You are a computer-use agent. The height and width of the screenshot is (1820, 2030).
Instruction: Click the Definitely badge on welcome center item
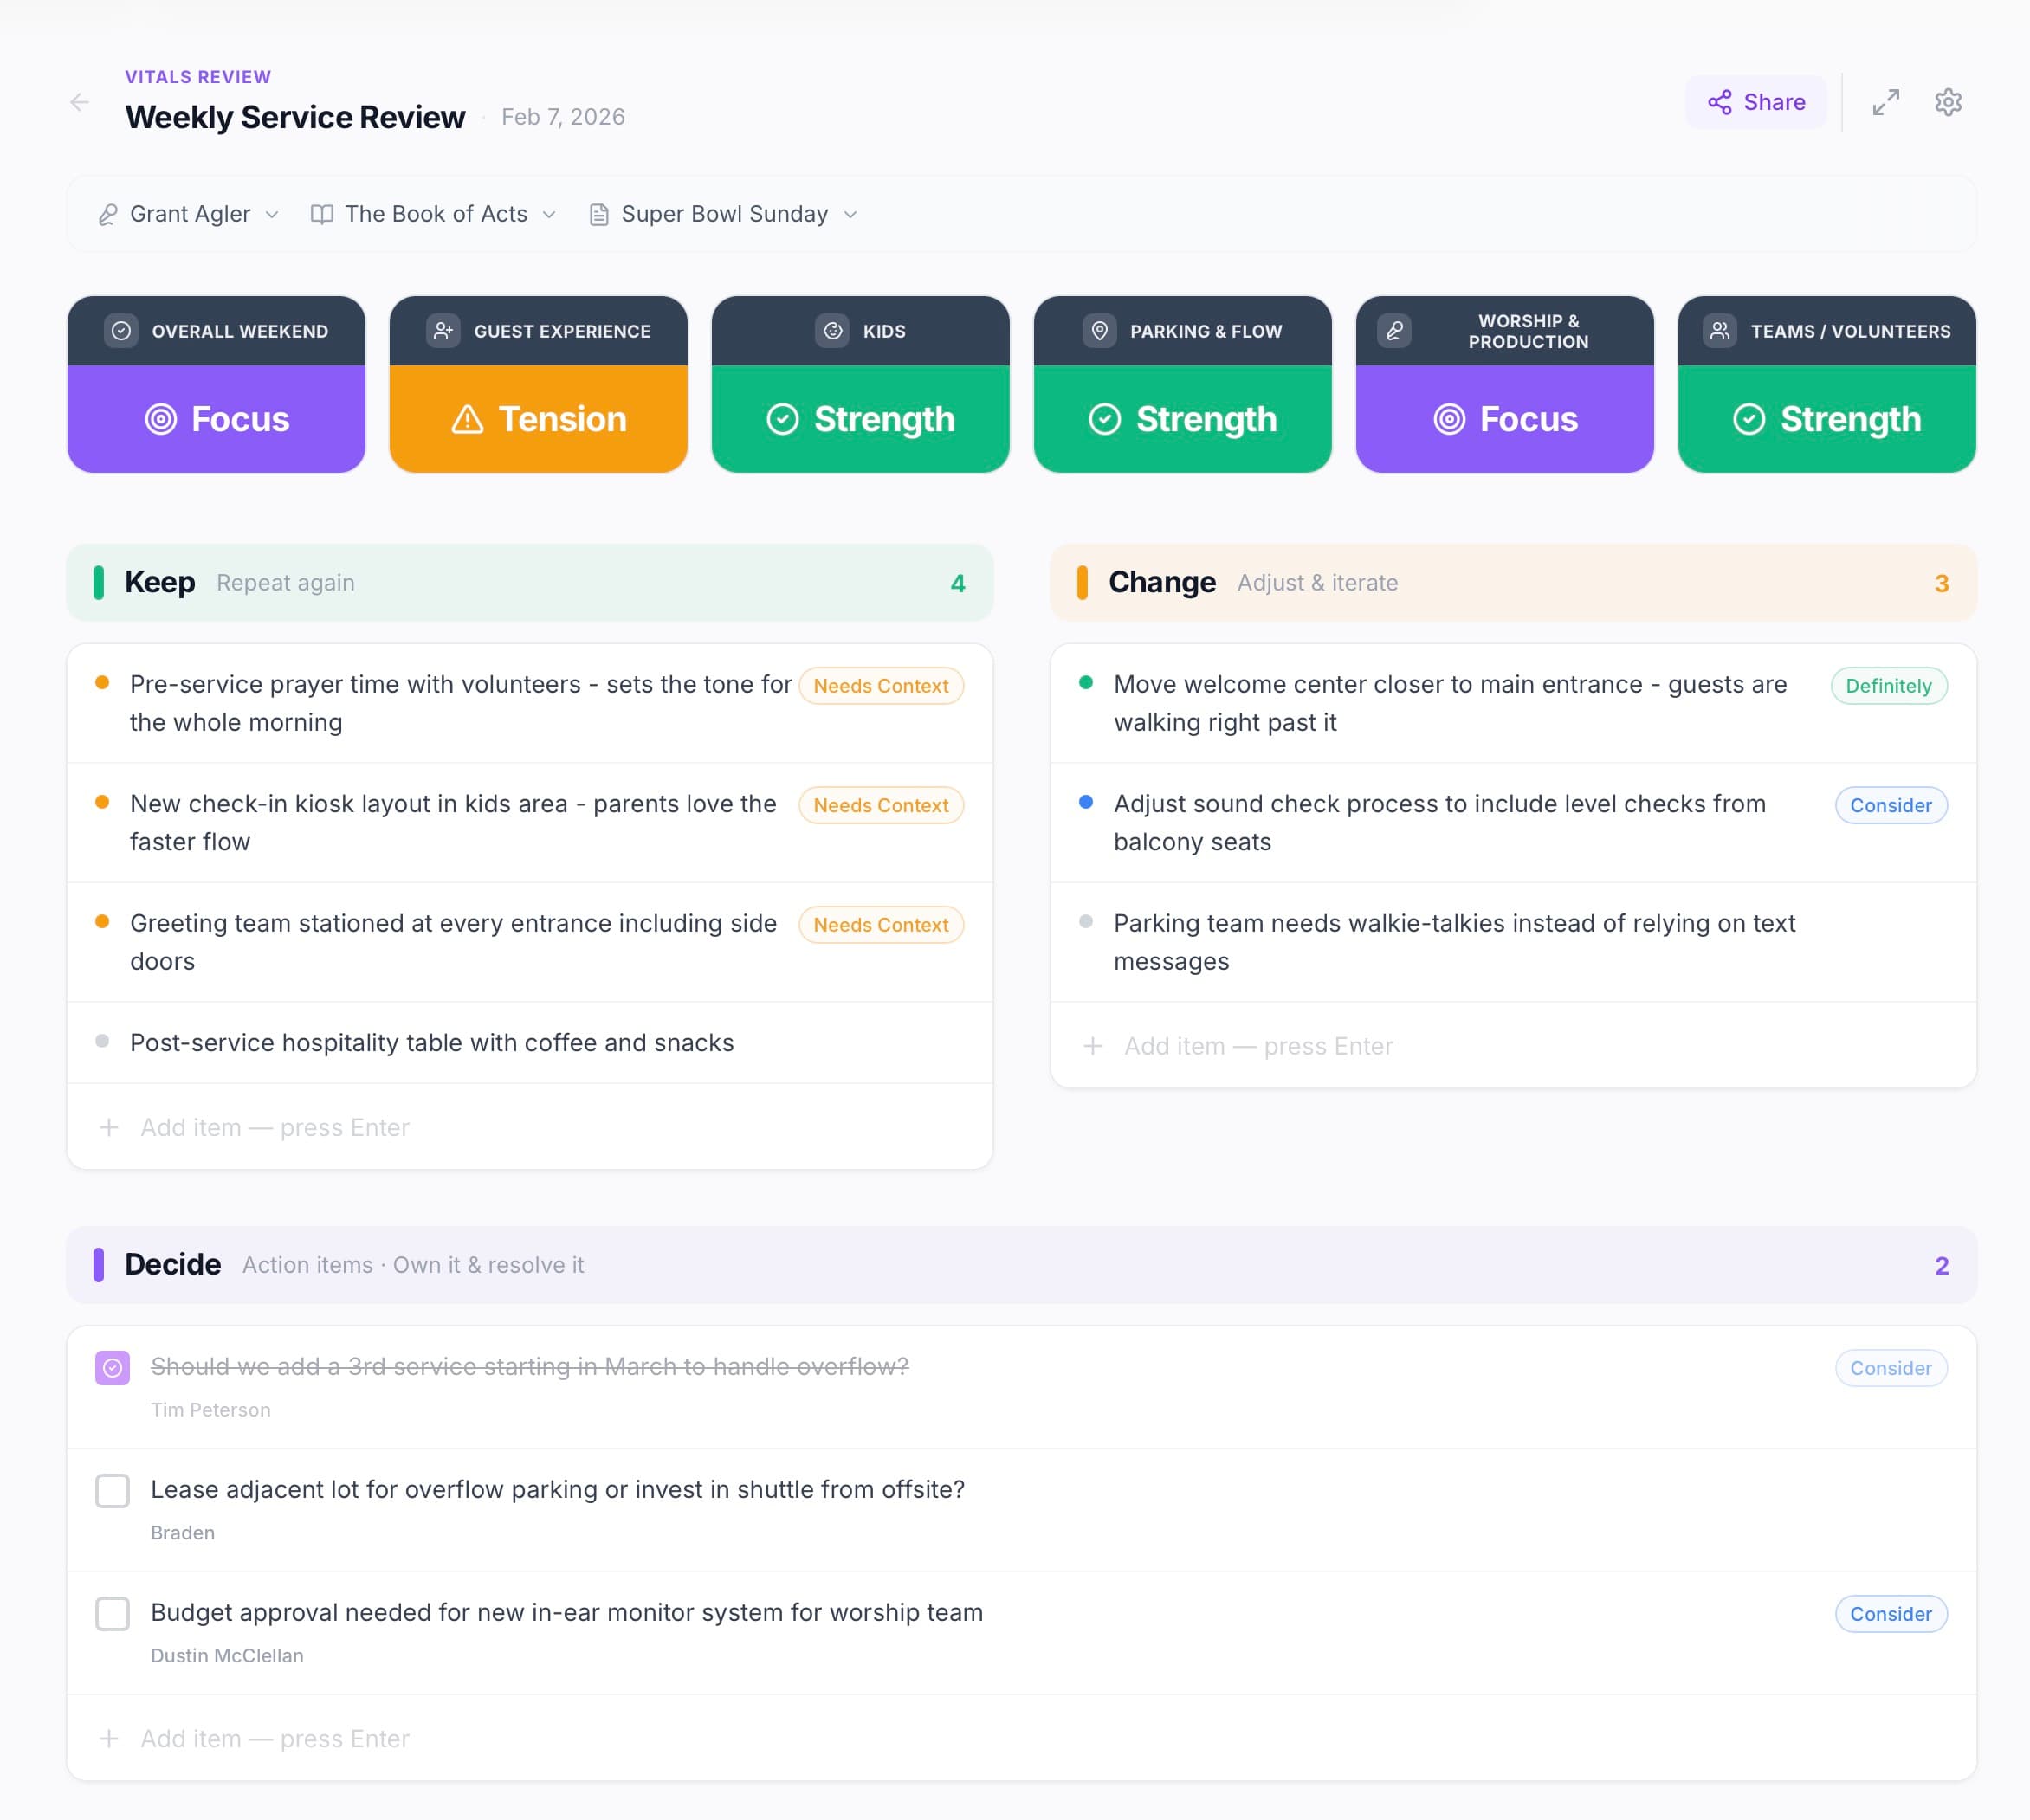(1889, 686)
